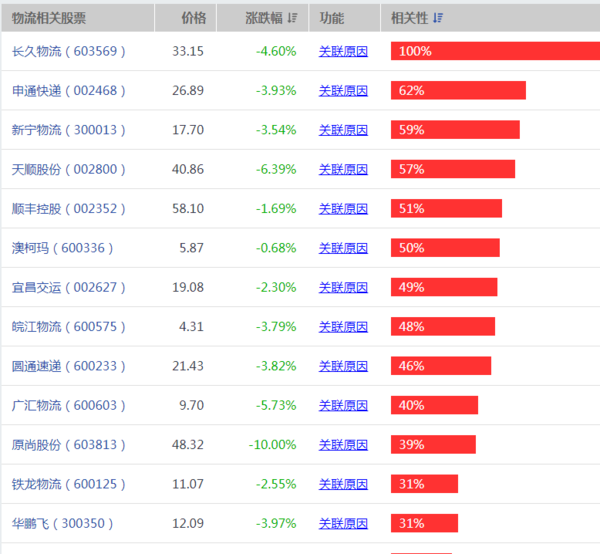Click the -6.39% change value
Screen dimensions: 600x554
click(276, 169)
